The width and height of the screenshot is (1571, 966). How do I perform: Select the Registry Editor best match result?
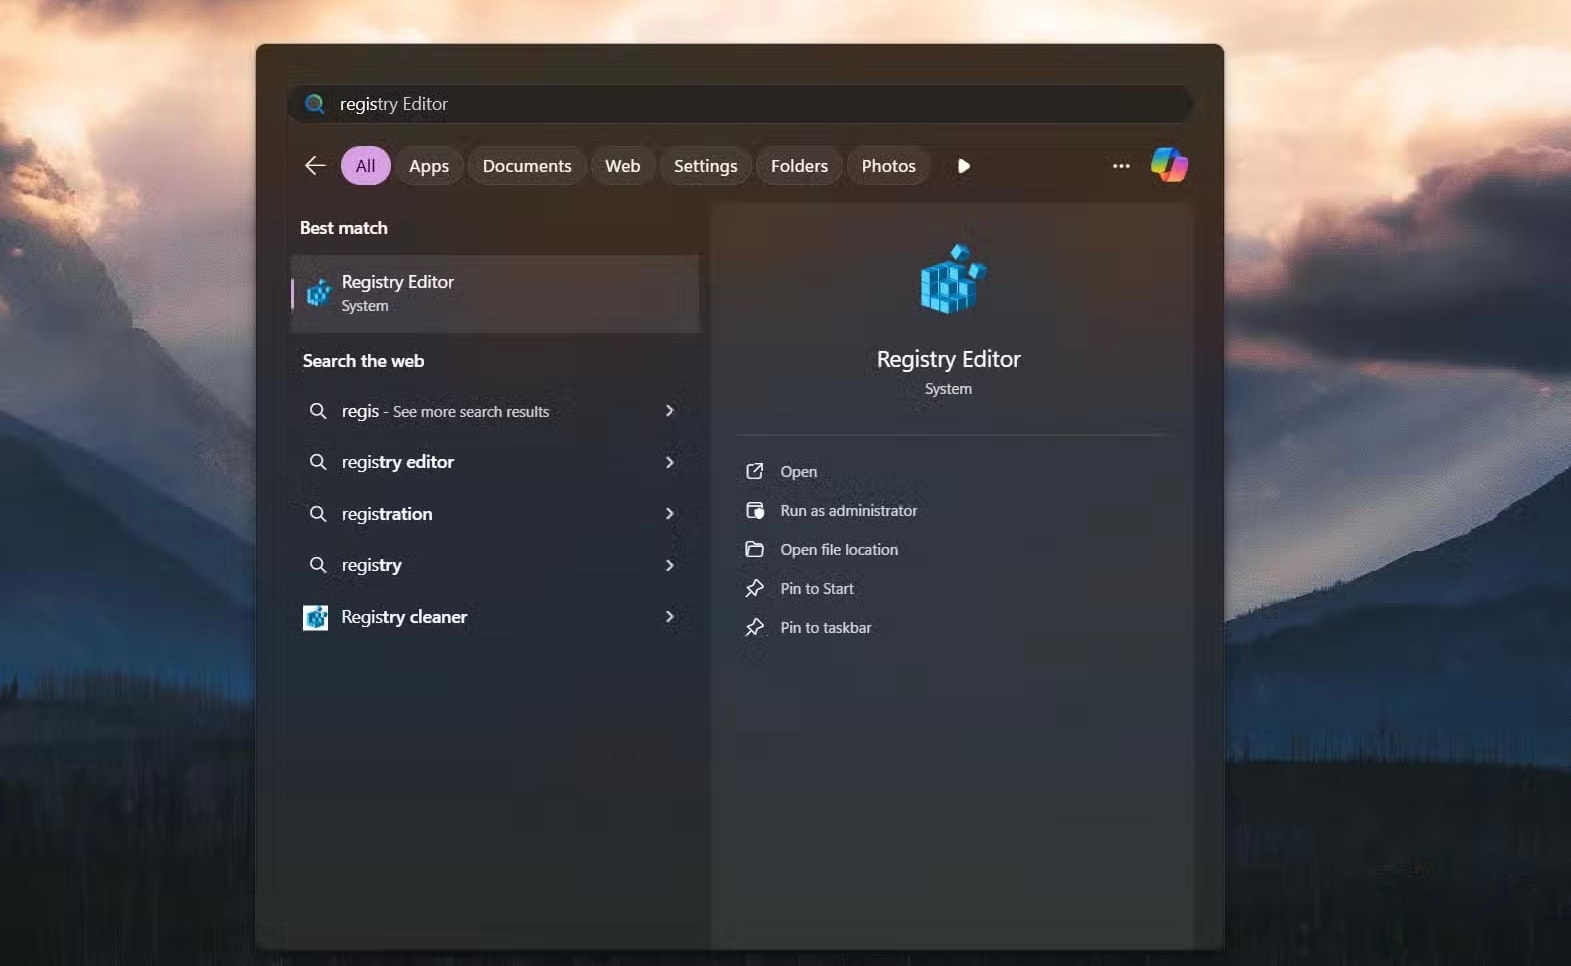pos(496,294)
